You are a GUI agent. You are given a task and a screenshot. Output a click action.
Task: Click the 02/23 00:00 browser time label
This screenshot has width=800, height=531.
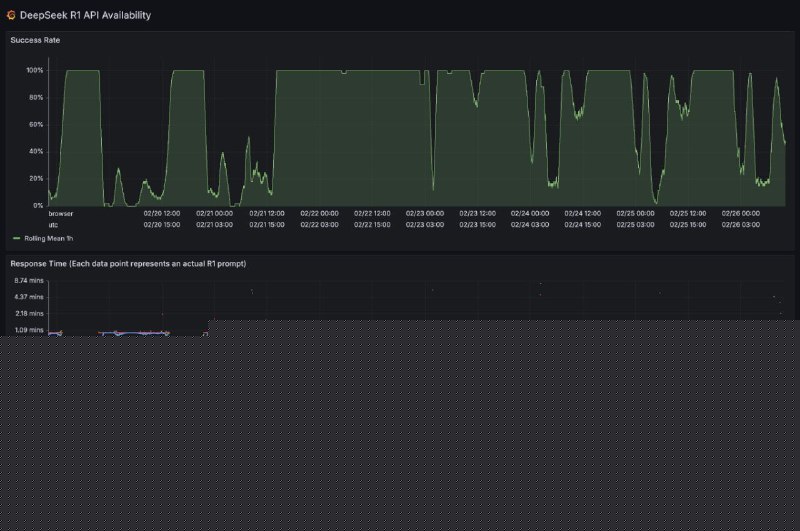(x=425, y=214)
